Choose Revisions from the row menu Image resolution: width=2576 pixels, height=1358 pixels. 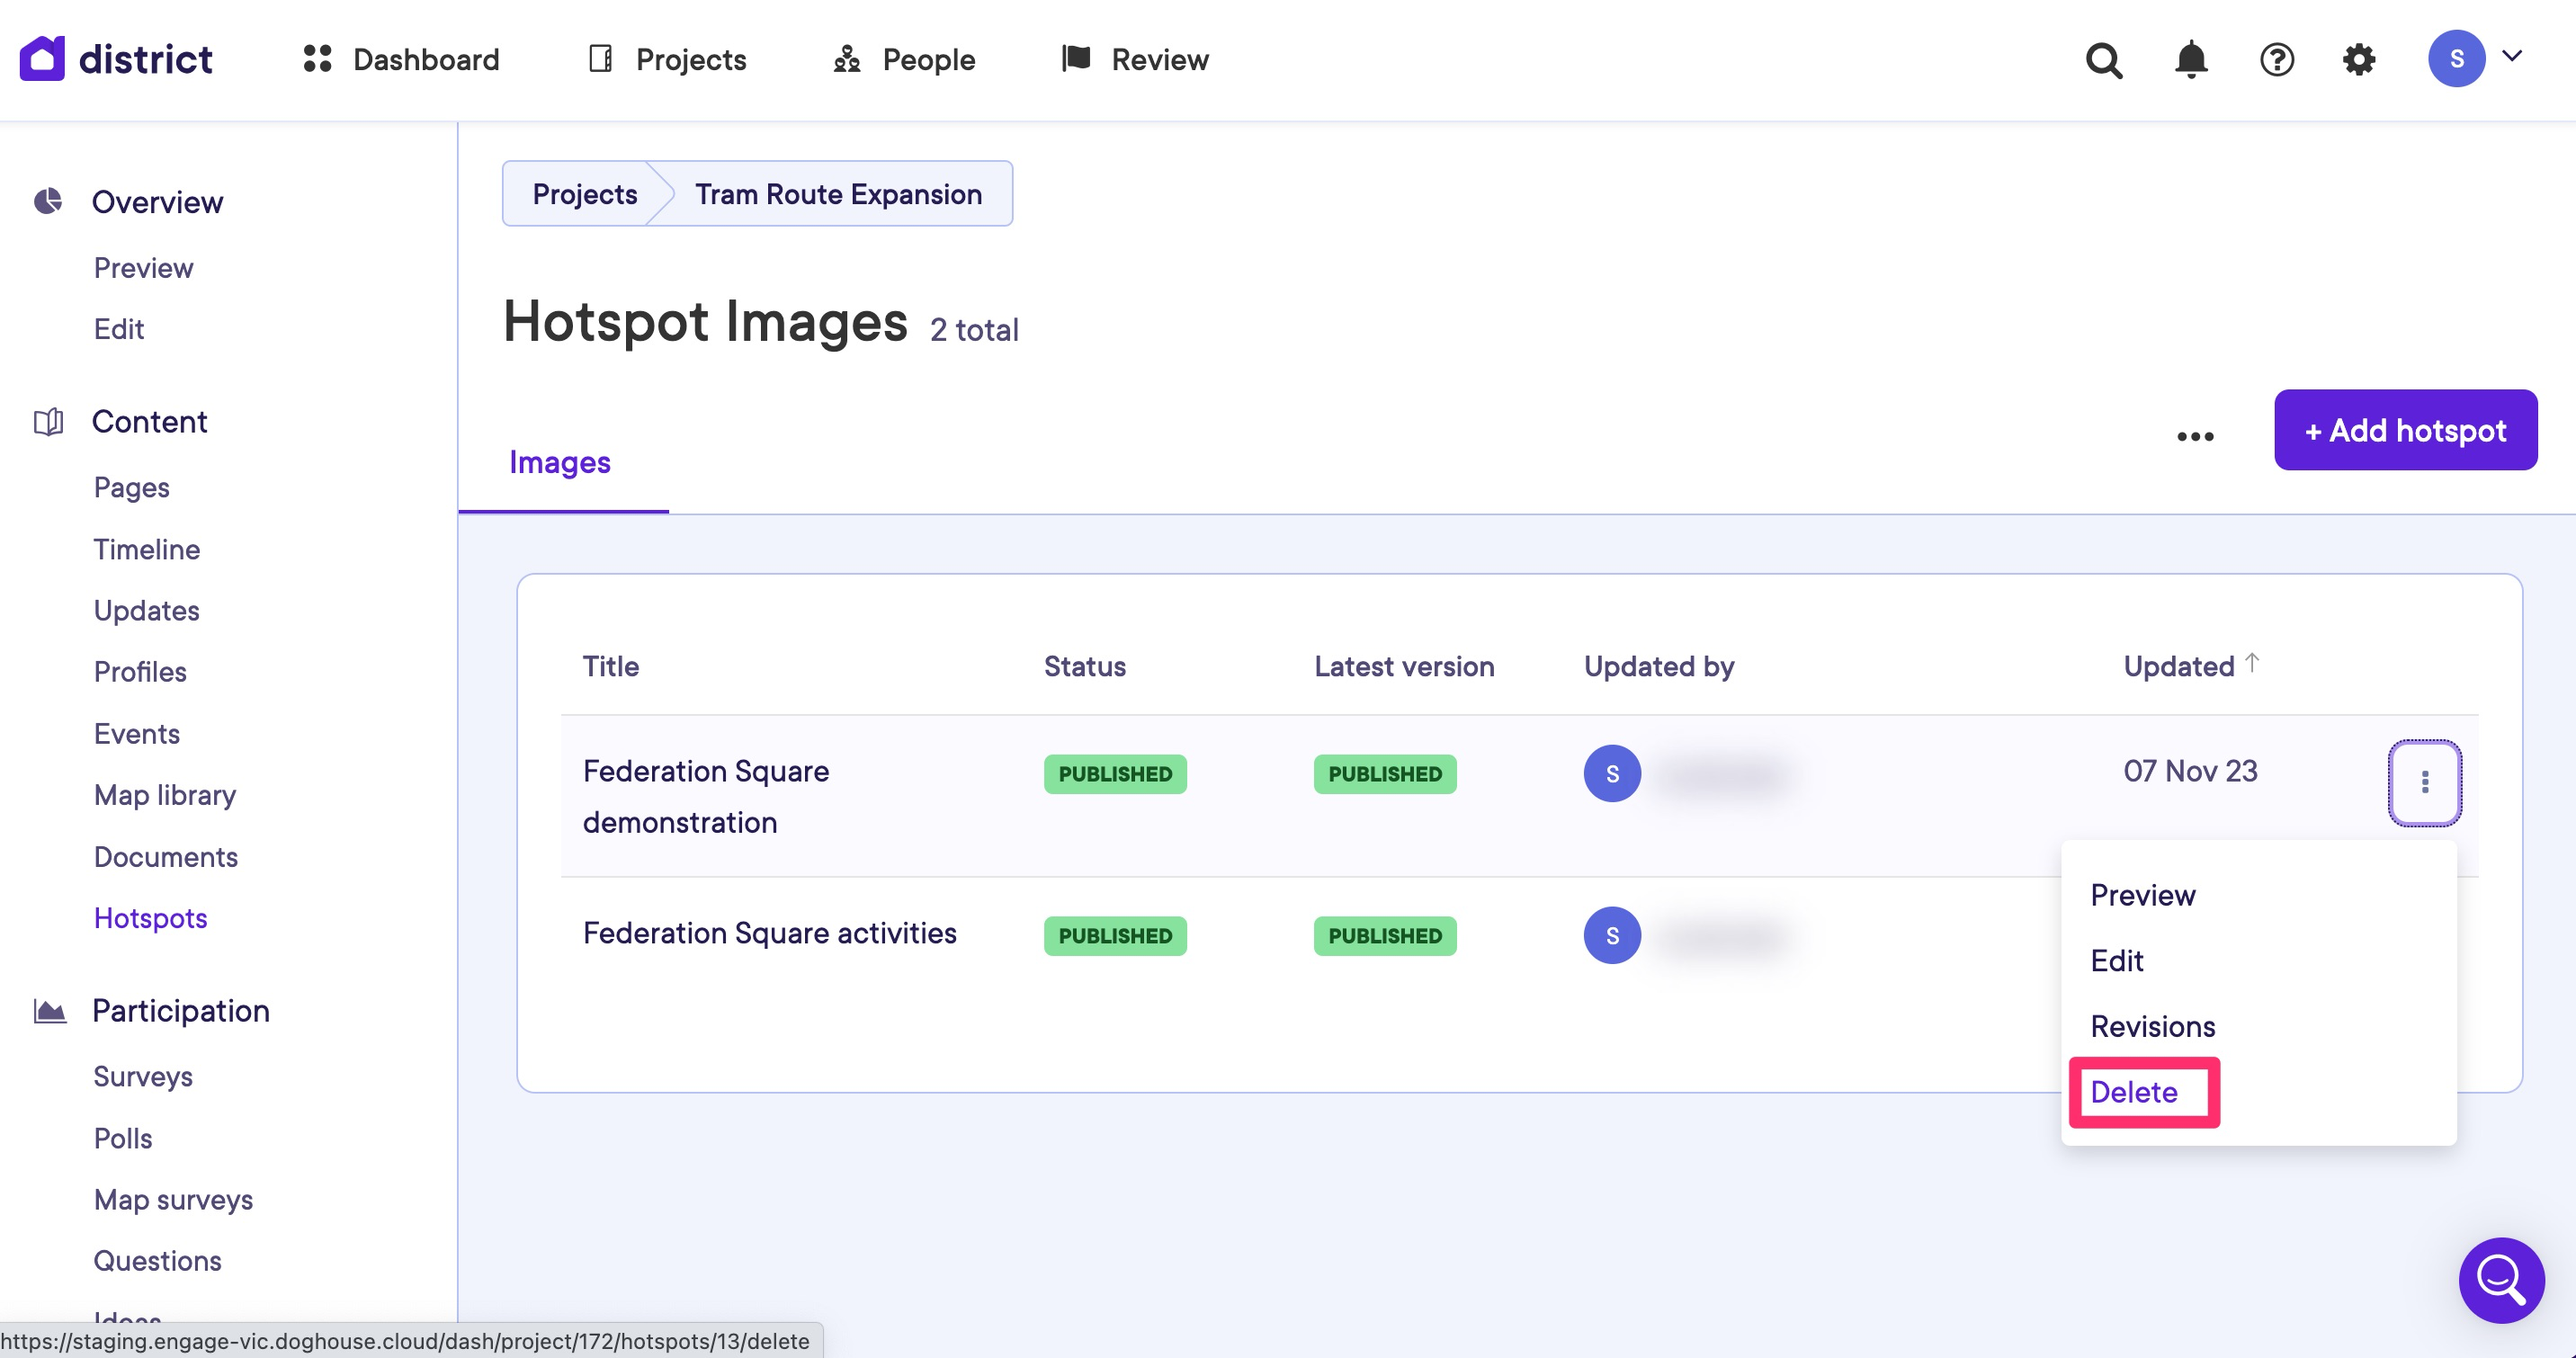click(x=2152, y=1026)
